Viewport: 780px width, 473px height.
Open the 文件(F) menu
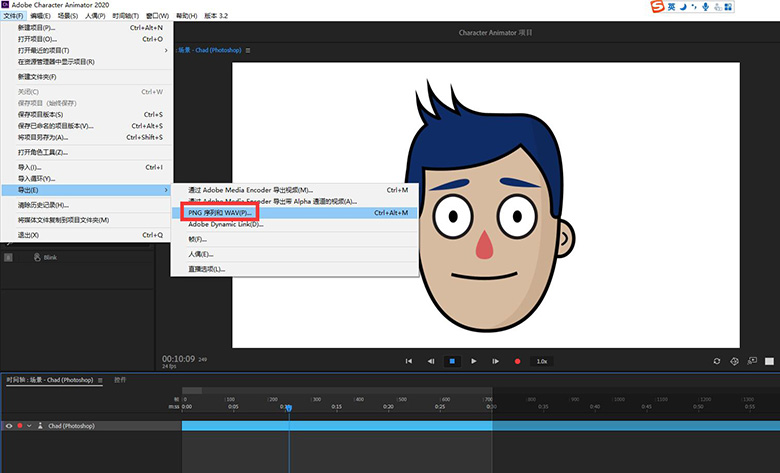pos(13,16)
